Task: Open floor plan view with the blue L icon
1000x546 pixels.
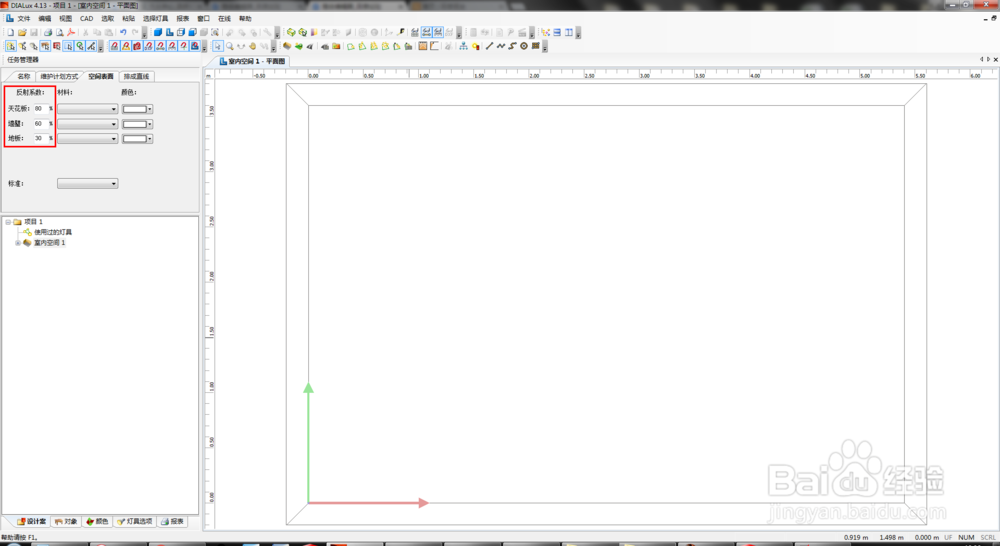Action: point(170,32)
